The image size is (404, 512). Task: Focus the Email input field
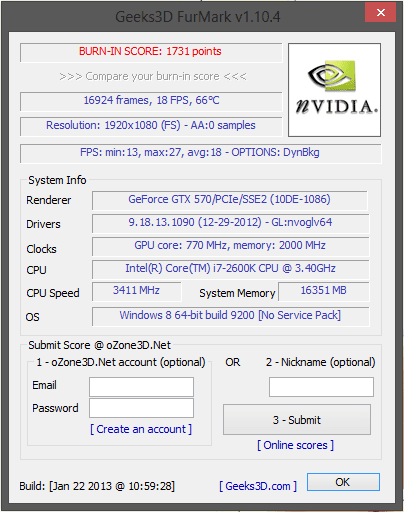coord(141,387)
